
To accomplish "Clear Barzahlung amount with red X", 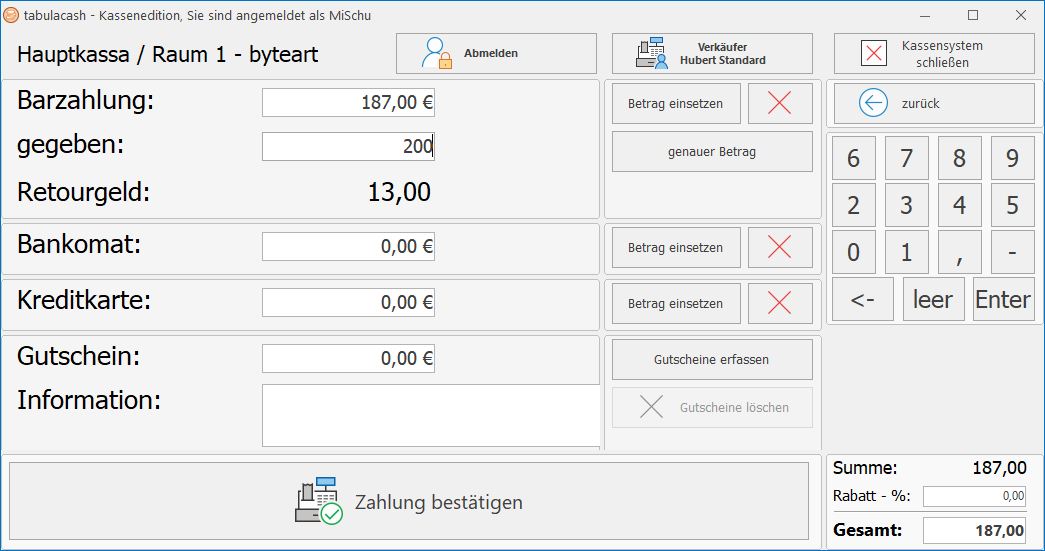I will [x=780, y=103].
